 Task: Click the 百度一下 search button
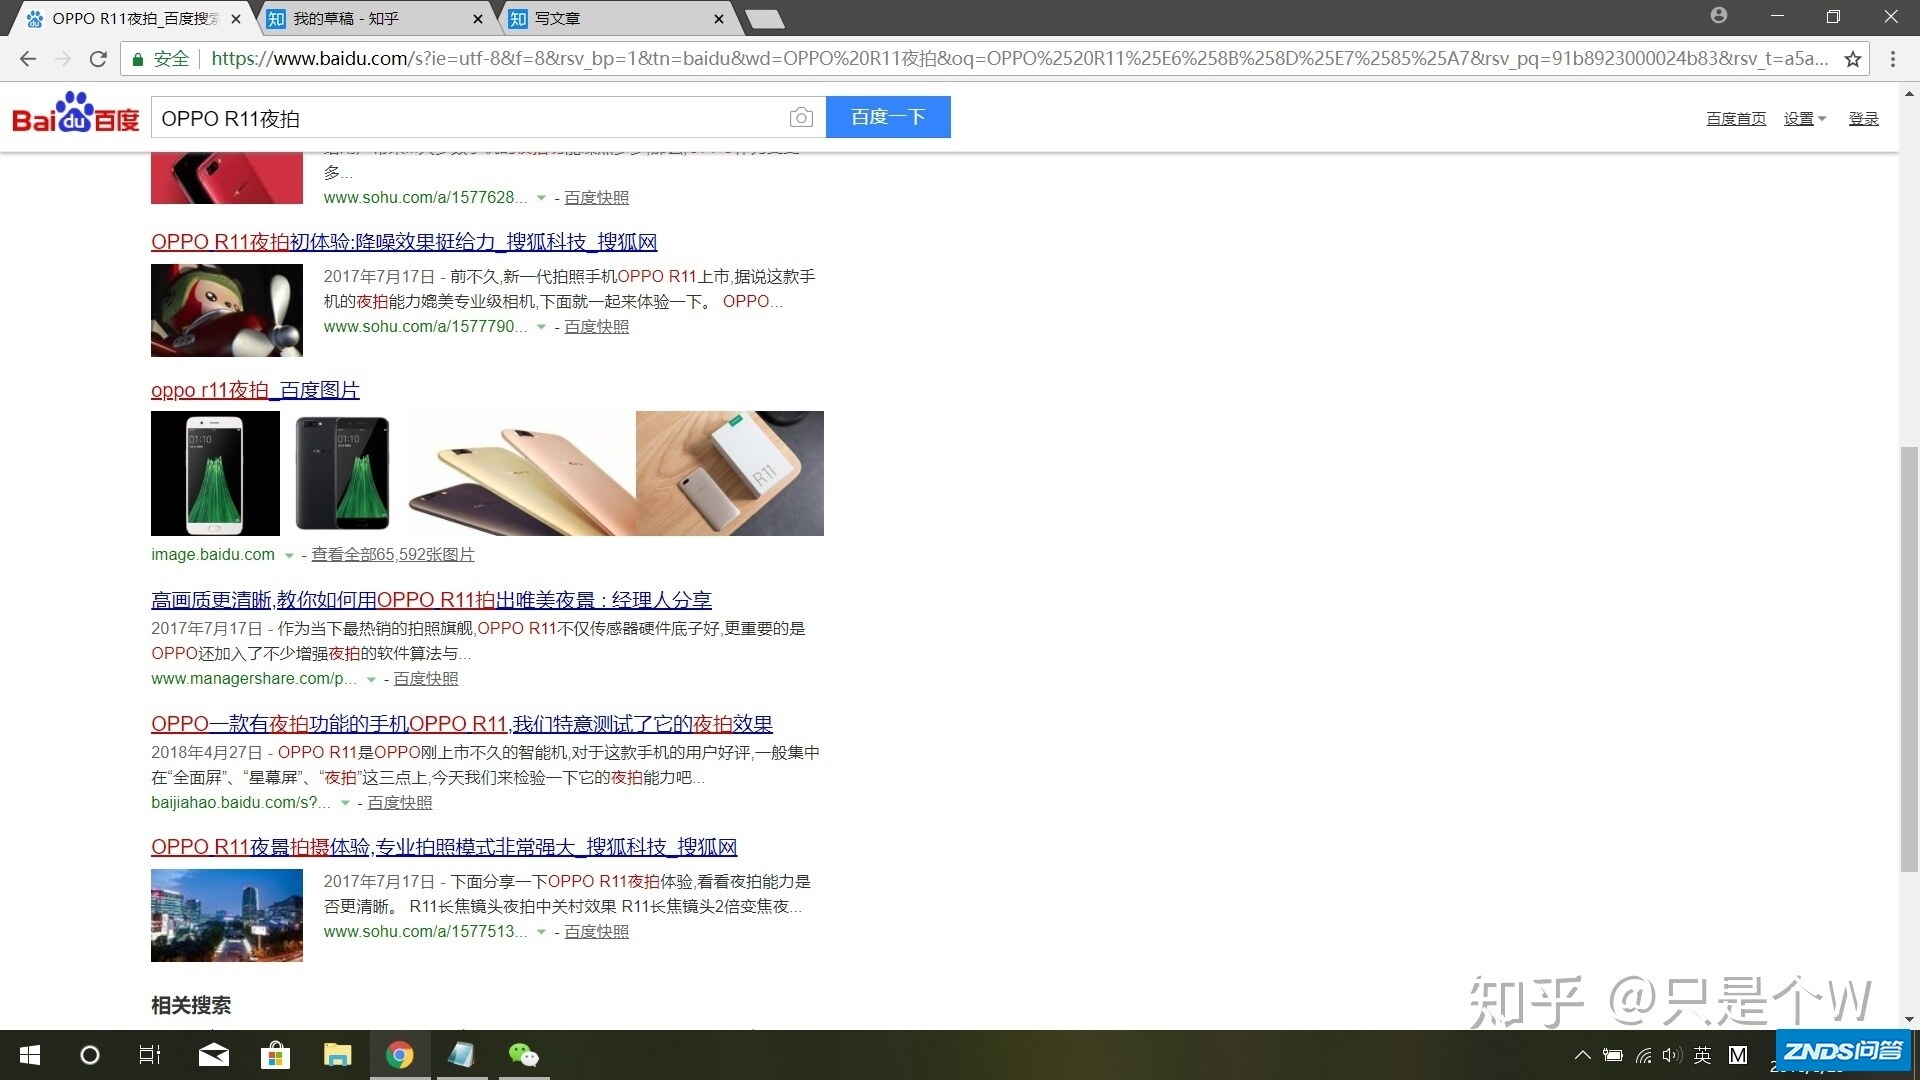pos(888,117)
